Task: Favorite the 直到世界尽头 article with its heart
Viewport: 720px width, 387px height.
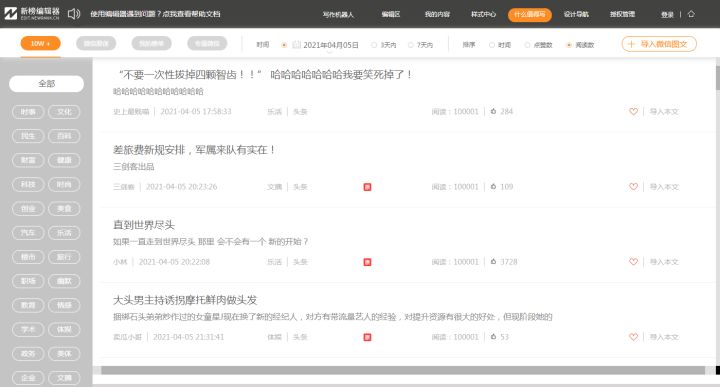Action: pos(633,262)
